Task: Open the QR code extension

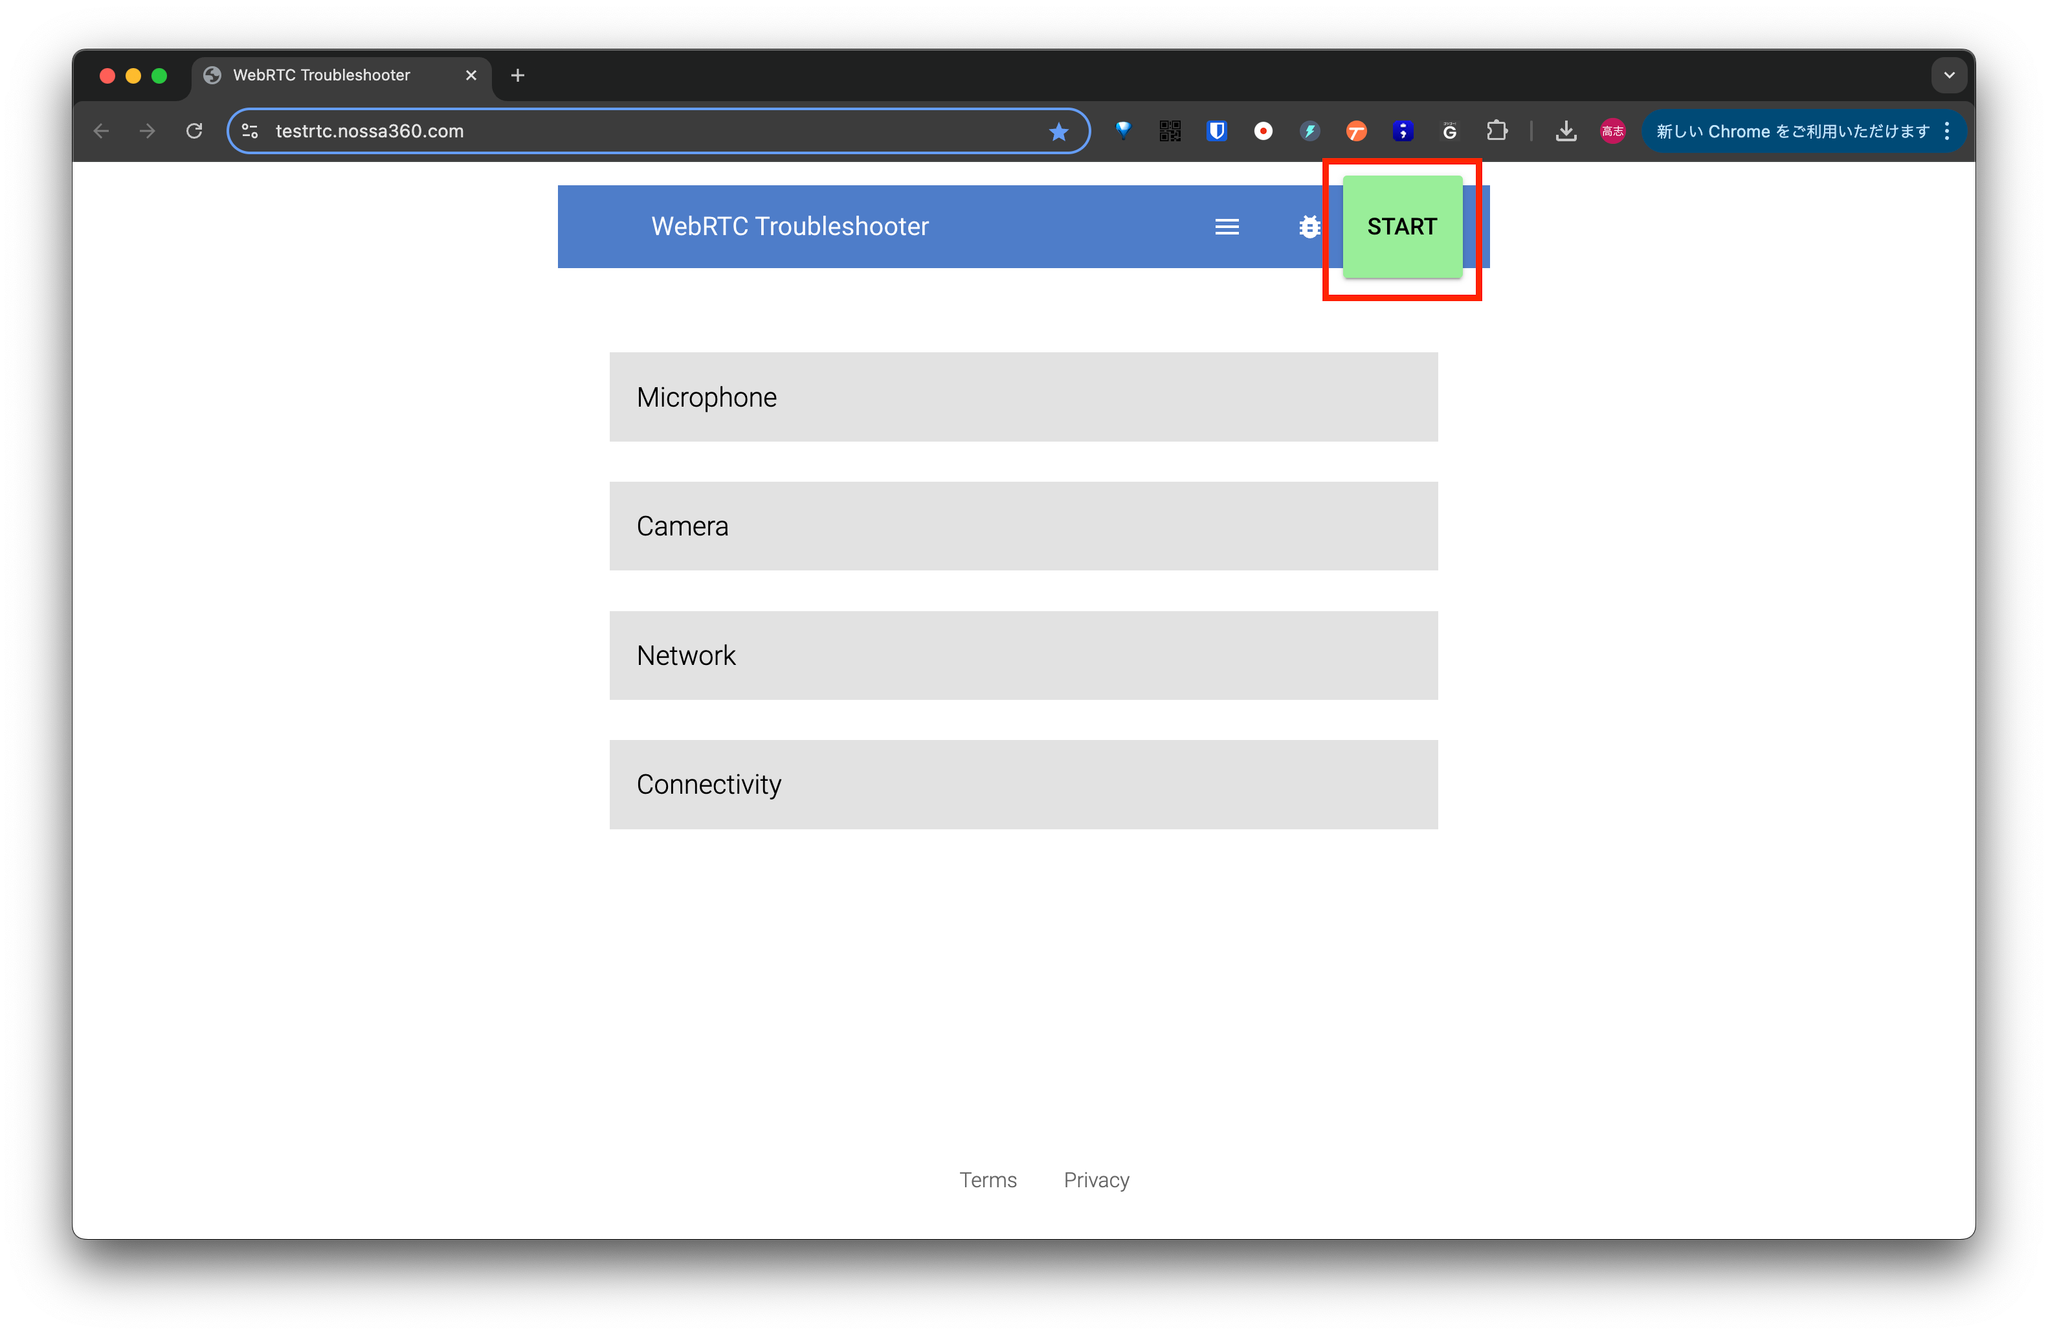Action: 1170,131
